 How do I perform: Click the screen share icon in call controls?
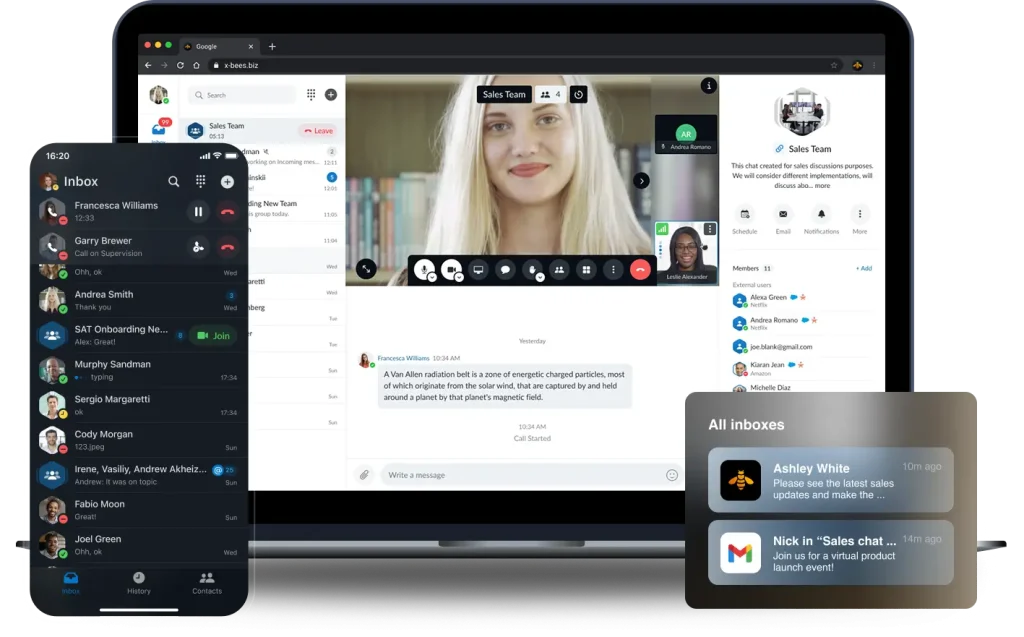(x=479, y=269)
